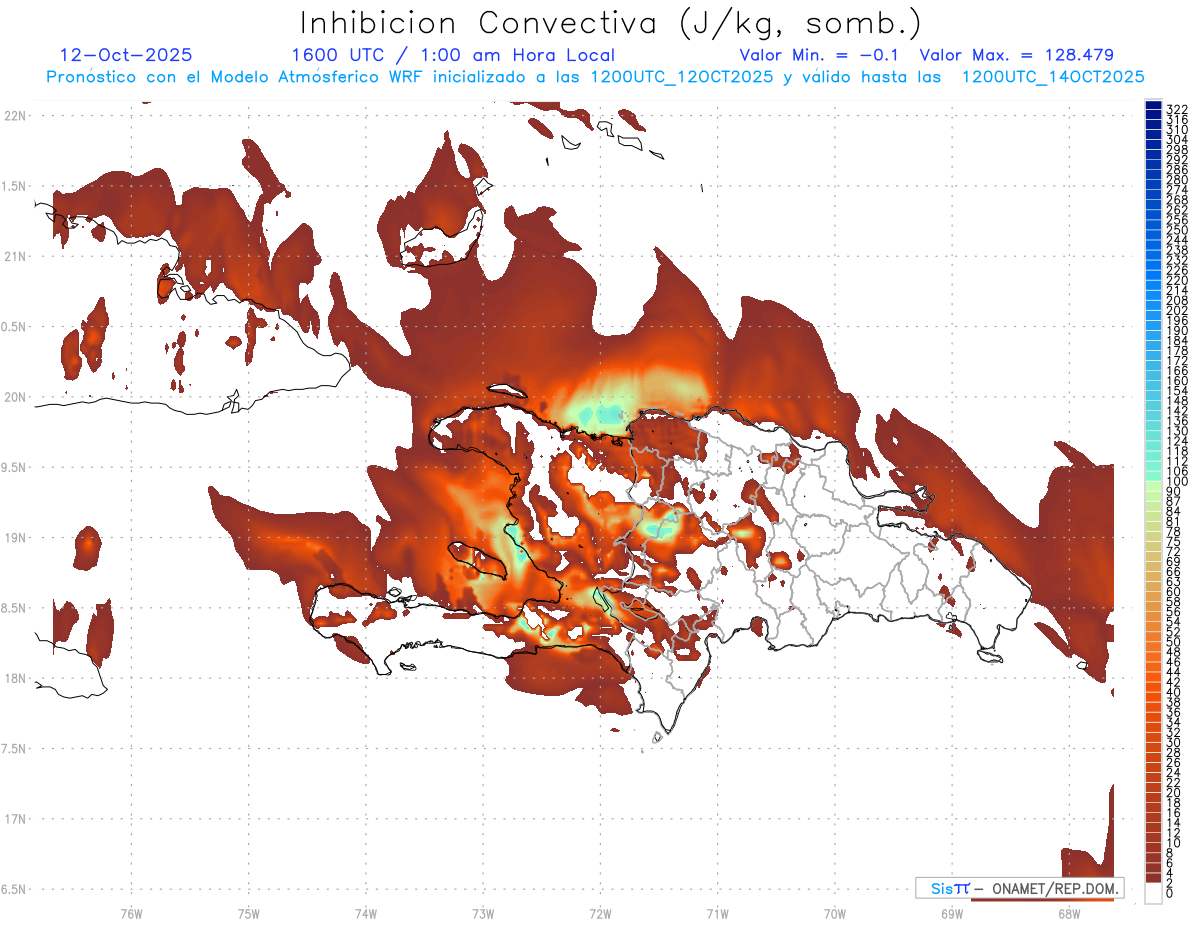Click the '0.5N' latitude label
The height and width of the screenshot is (927, 1200).
point(15,327)
